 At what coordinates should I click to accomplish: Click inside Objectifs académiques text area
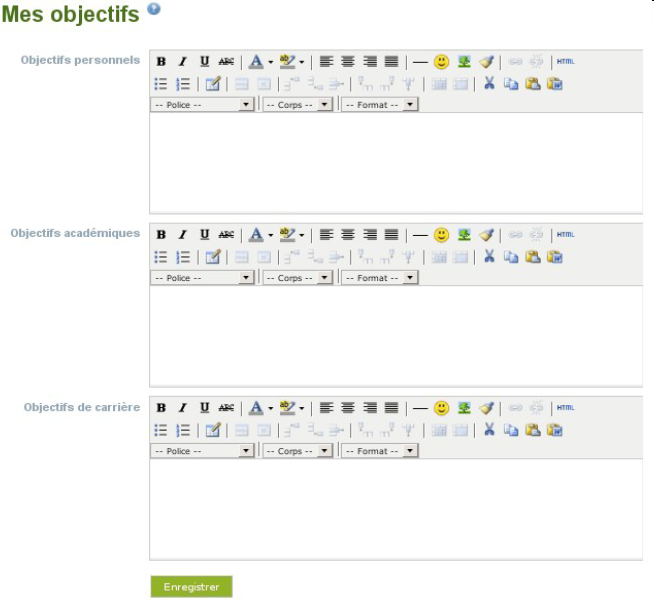tap(396, 336)
